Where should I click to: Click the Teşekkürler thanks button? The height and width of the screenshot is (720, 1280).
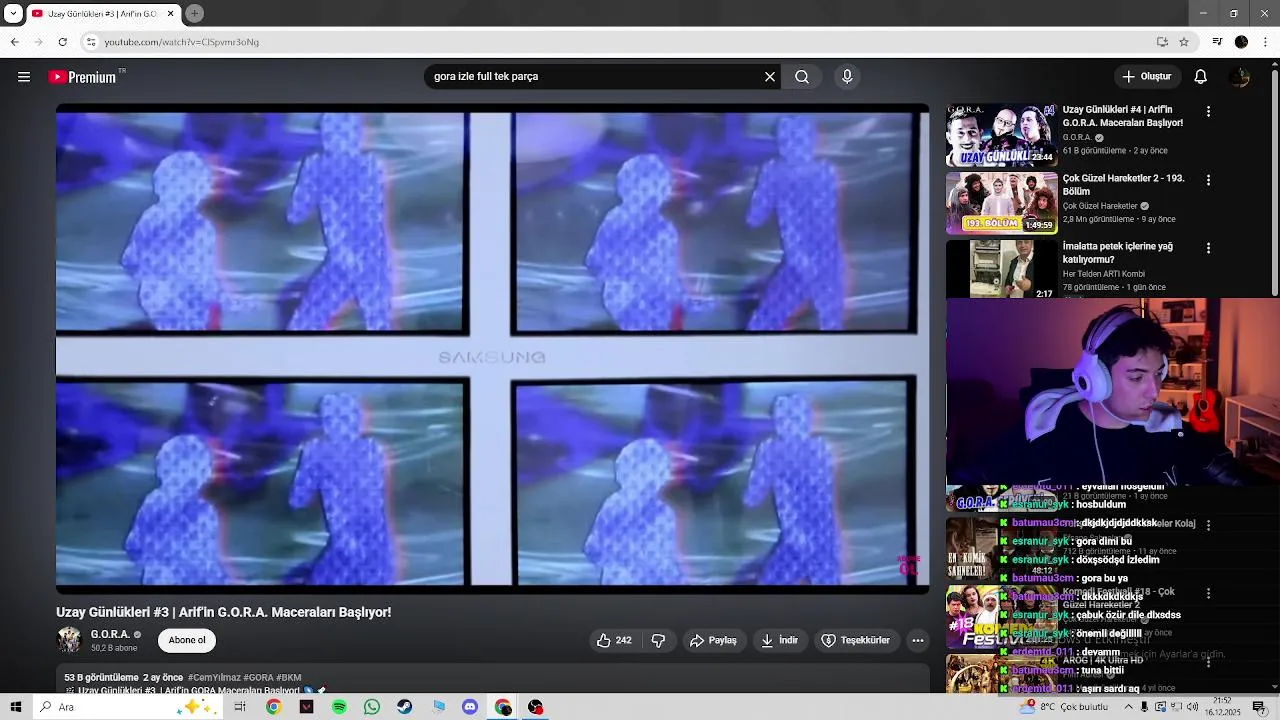pos(855,640)
